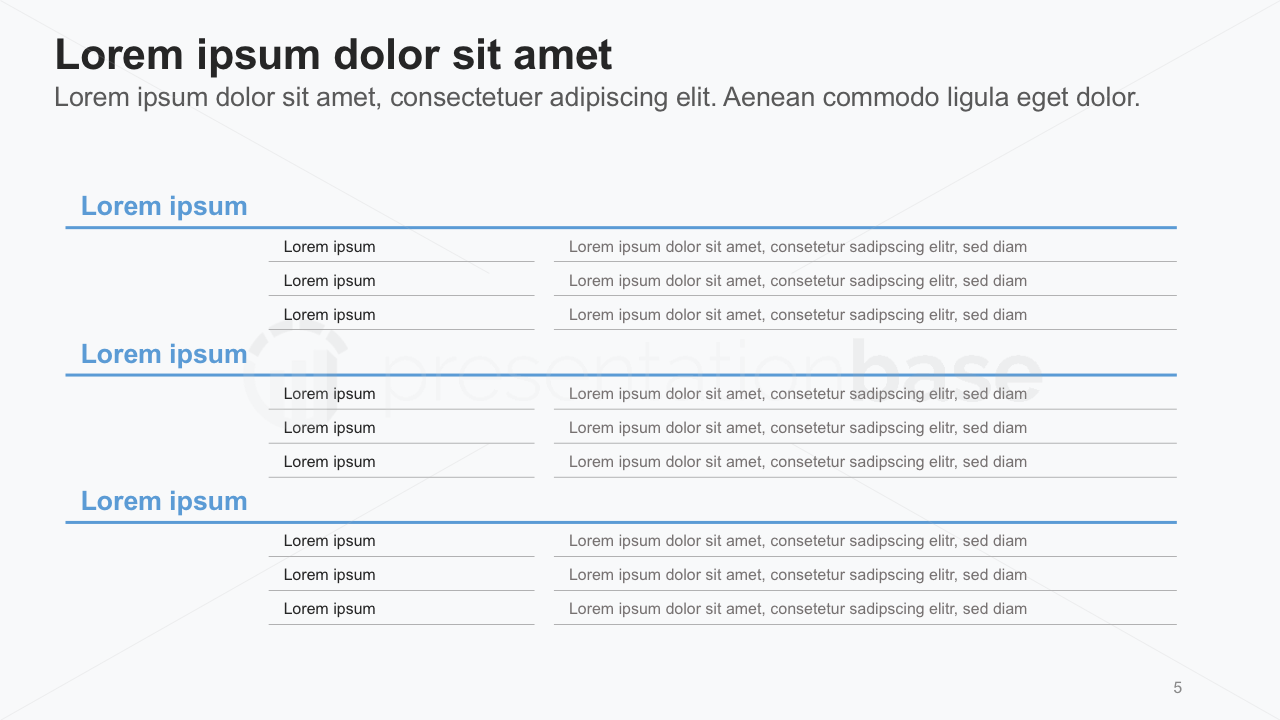Viewport: 1280px width, 720px height.
Task: Click second row description in third section
Action: click(x=797, y=575)
